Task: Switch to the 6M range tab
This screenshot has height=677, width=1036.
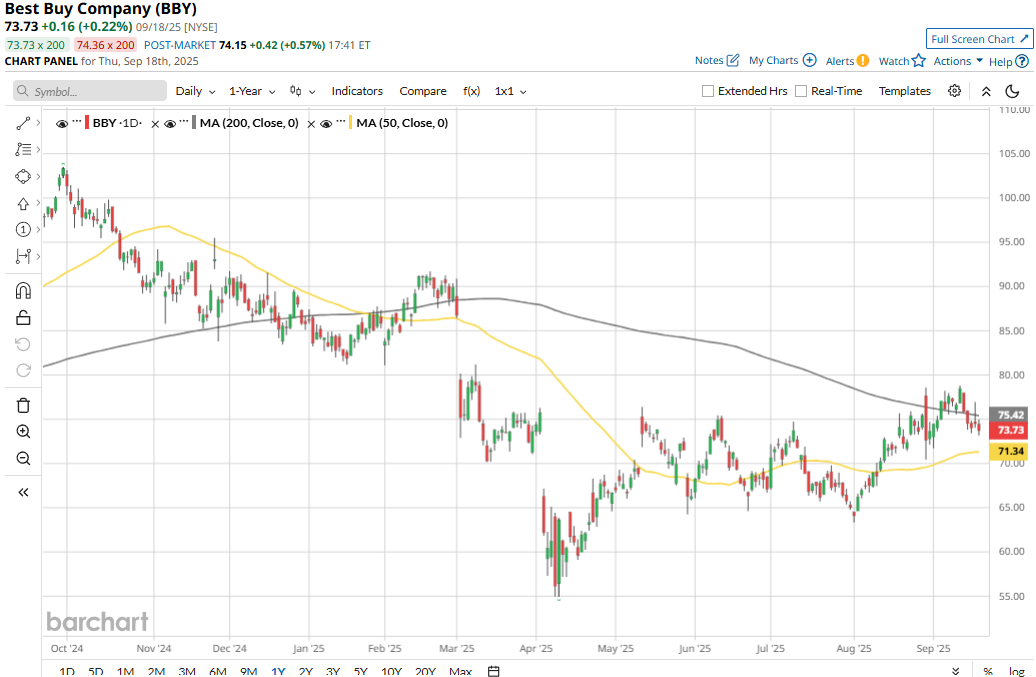Action: [x=217, y=671]
